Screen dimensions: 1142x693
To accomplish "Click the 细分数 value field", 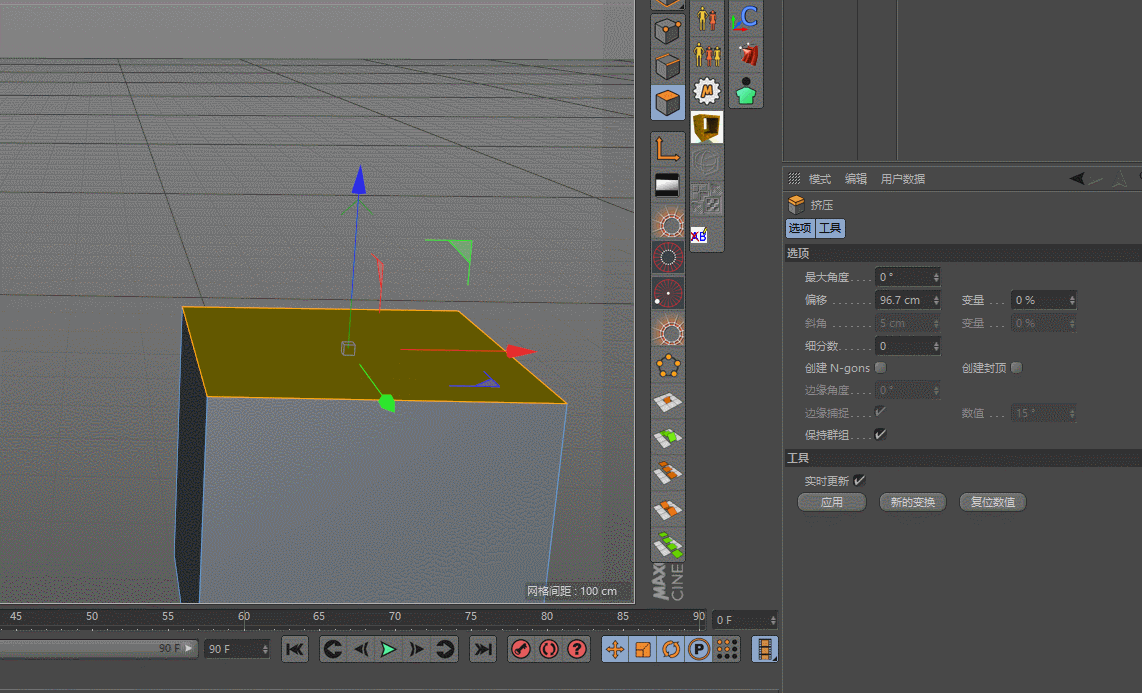I will click(903, 346).
